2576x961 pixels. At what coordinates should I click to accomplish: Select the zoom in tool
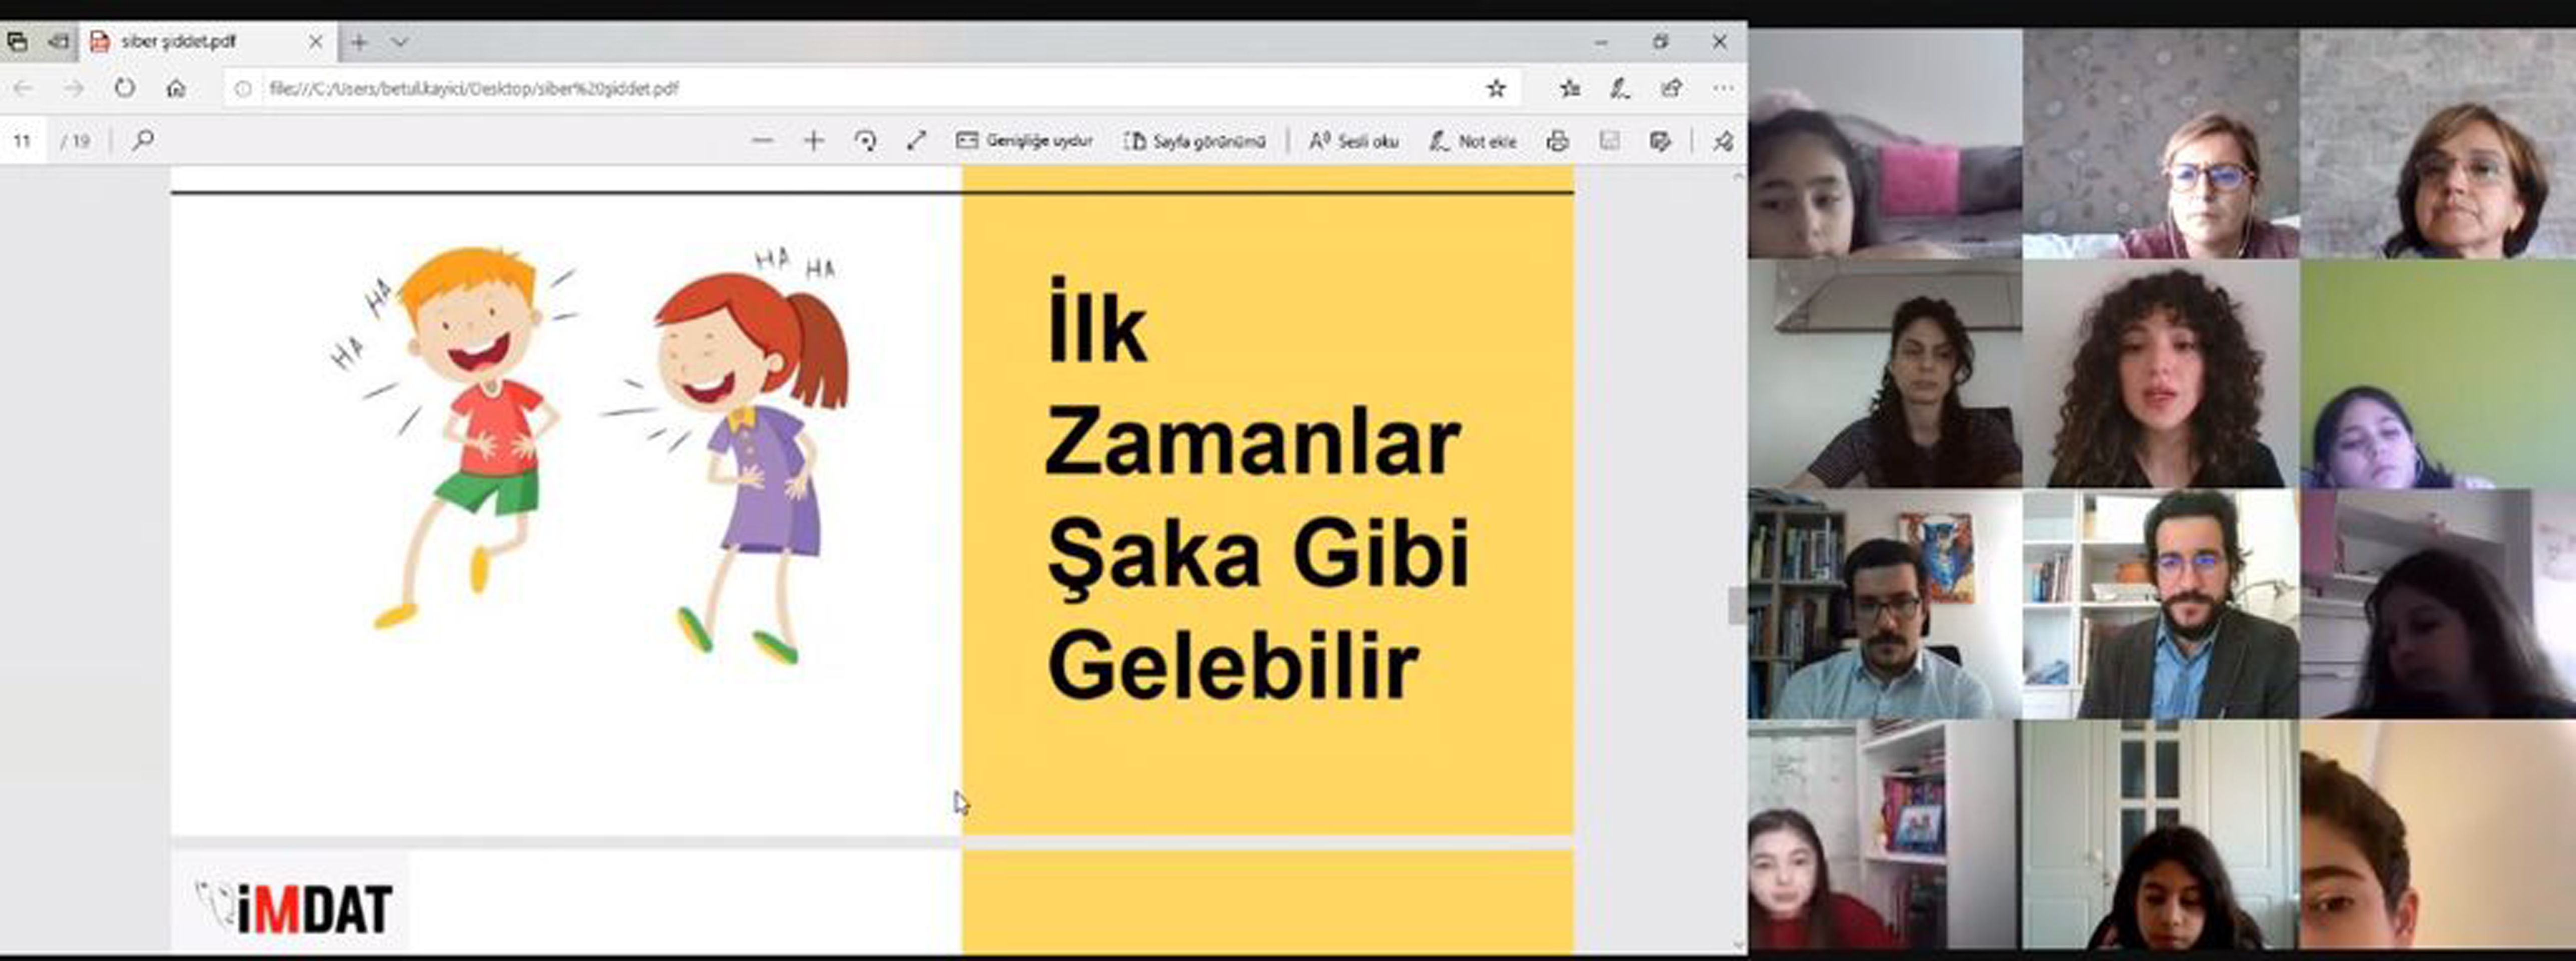[815, 140]
